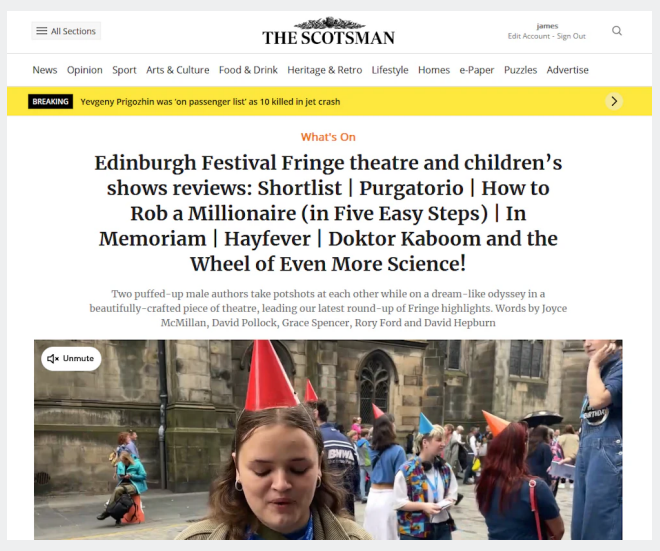Click The Scotsman logo

(x=328, y=31)
